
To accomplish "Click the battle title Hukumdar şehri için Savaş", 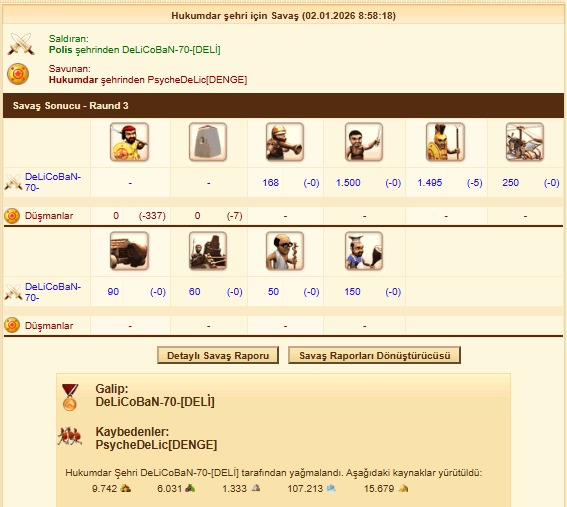I will click(x=235, y=16).
